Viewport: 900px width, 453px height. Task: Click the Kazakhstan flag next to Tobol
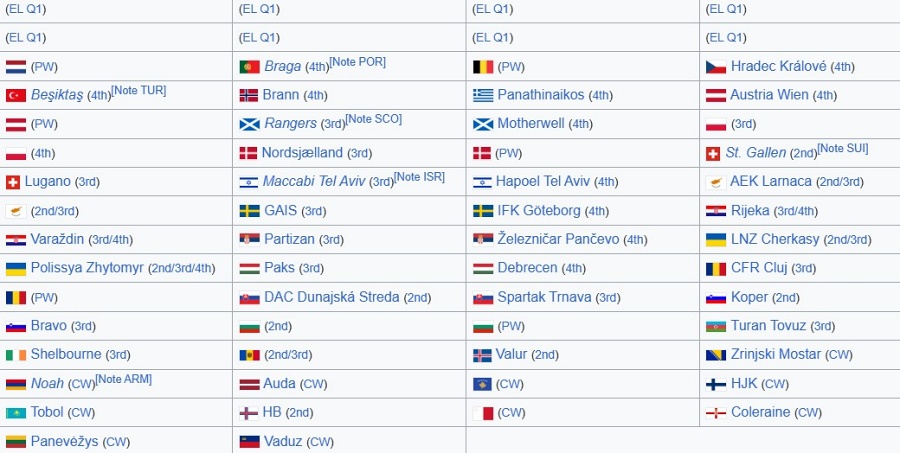point(16,413)
